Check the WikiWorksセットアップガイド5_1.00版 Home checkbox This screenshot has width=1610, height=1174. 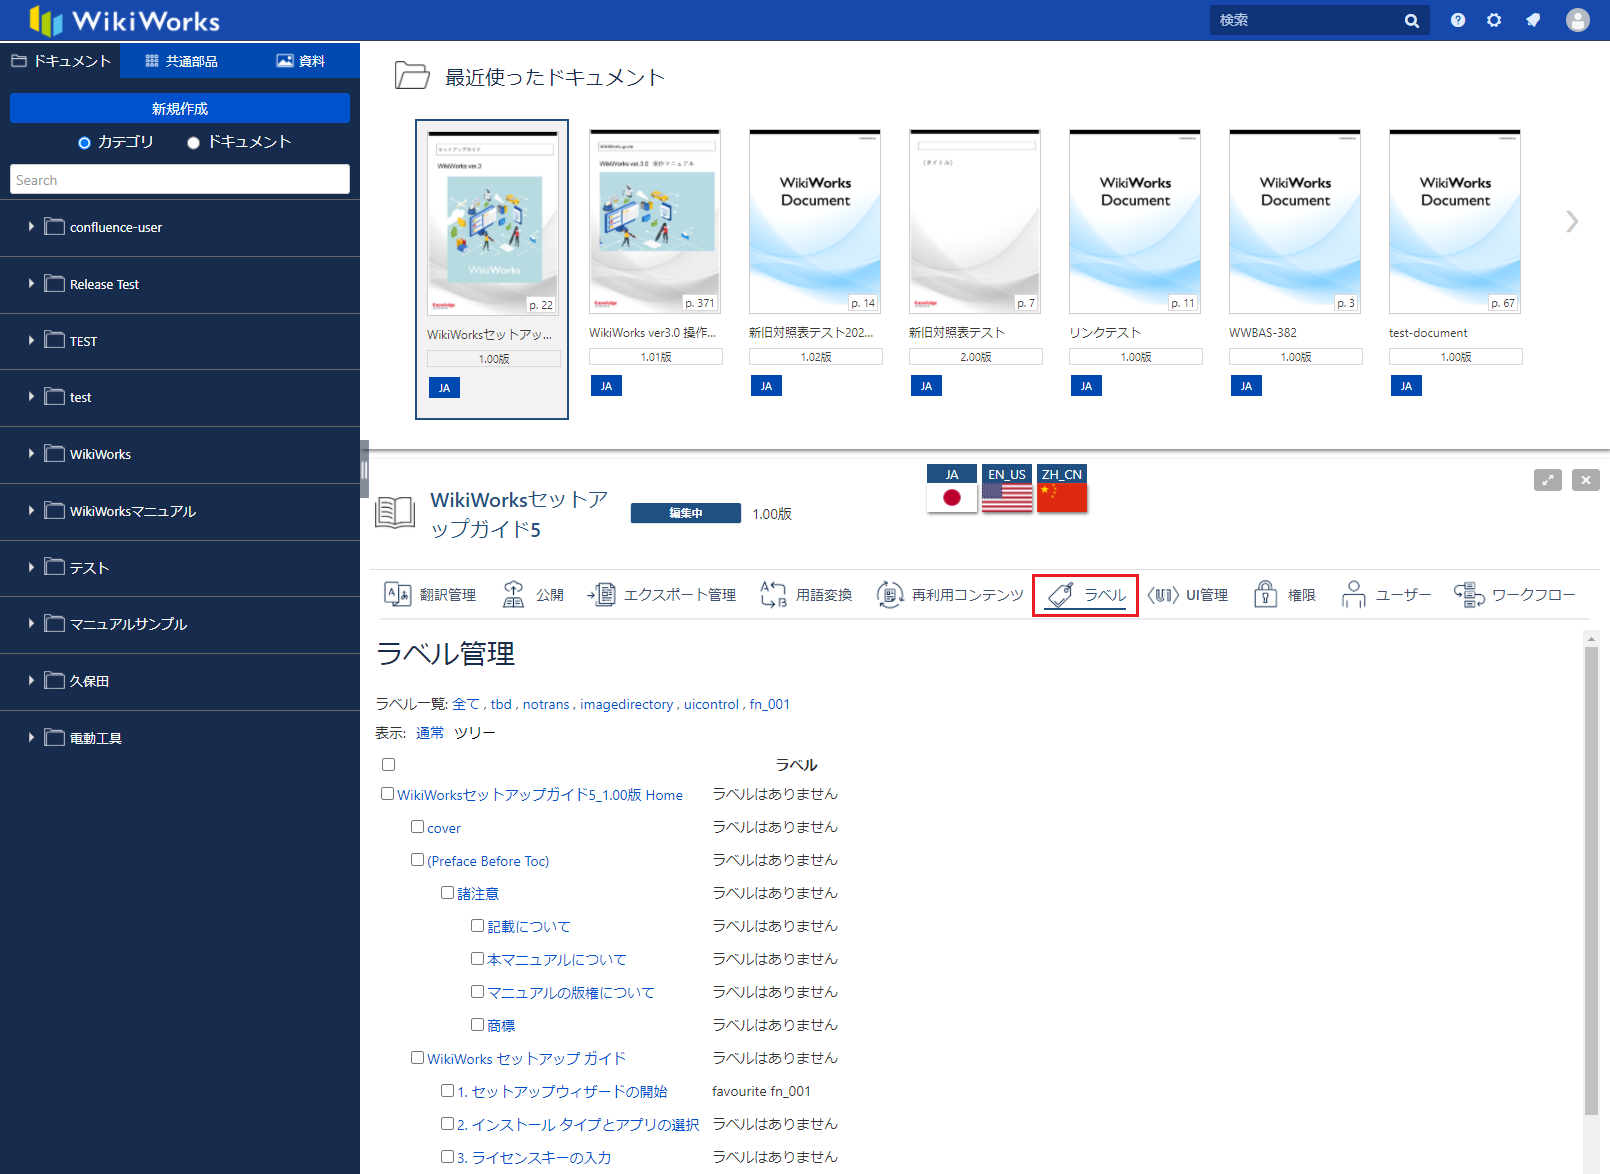click(387, 794)
